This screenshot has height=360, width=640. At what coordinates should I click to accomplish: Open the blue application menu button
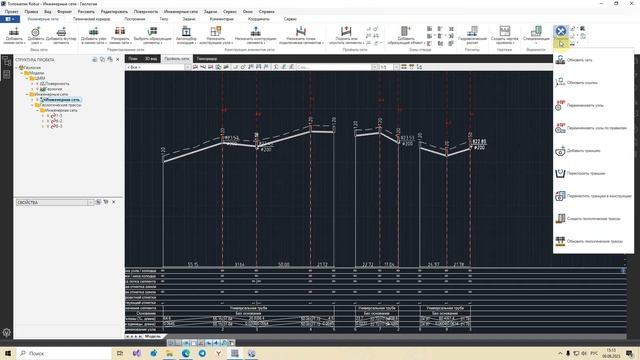coord(10,19)
